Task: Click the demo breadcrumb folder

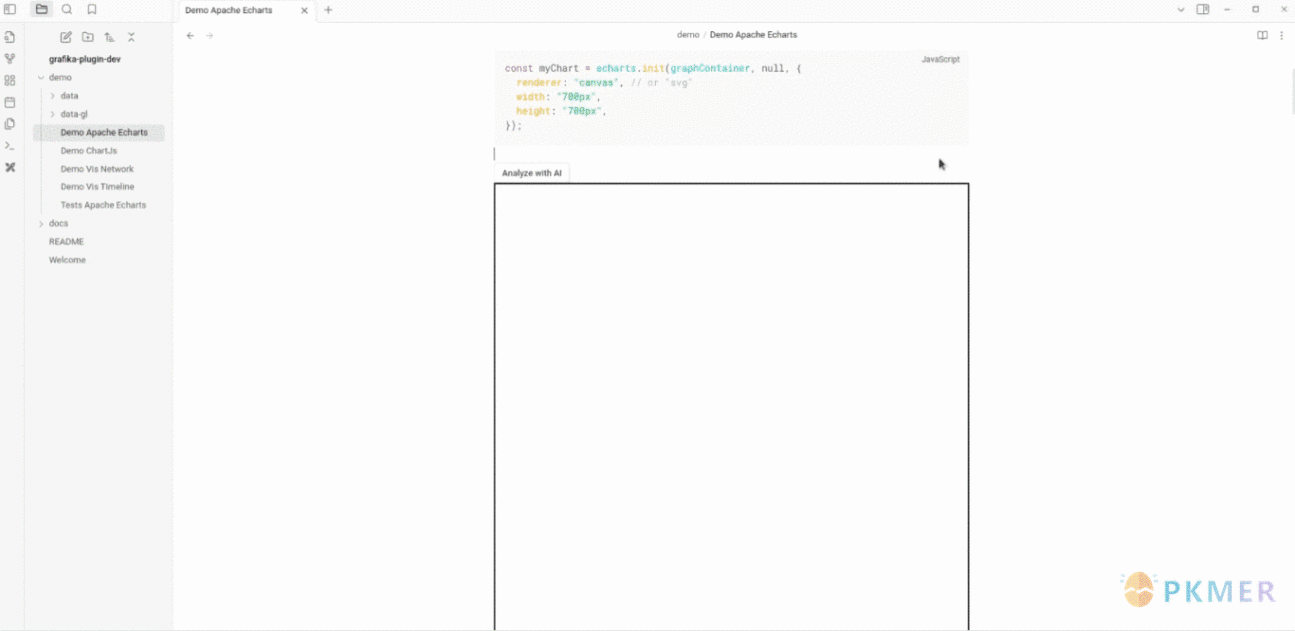Action: 688,35
